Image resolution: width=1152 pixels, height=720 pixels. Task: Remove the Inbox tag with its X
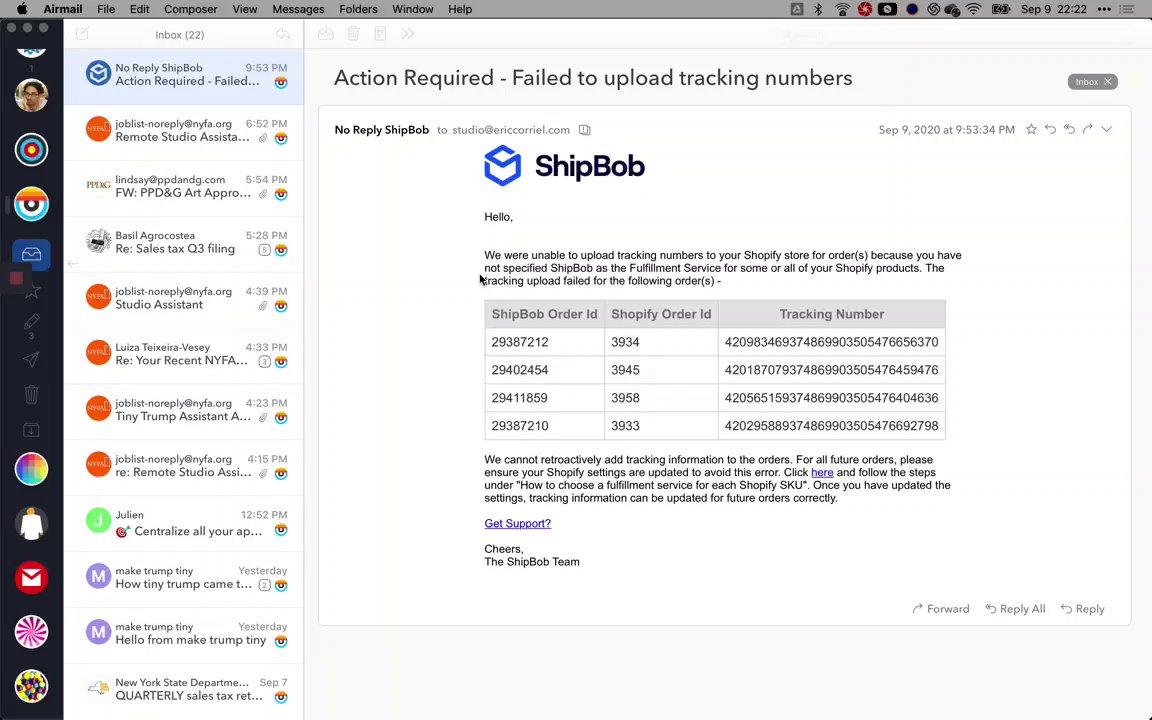(1108, 82)
